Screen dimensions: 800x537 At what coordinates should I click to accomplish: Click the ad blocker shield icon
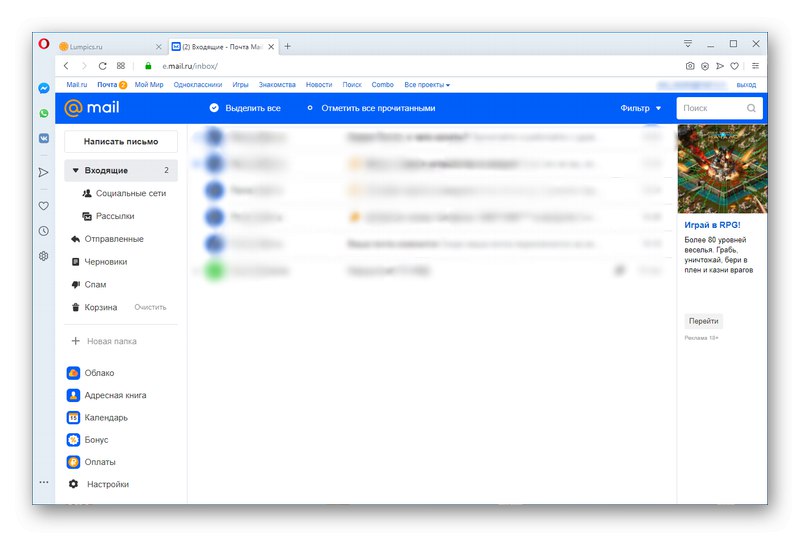[705, 66]
